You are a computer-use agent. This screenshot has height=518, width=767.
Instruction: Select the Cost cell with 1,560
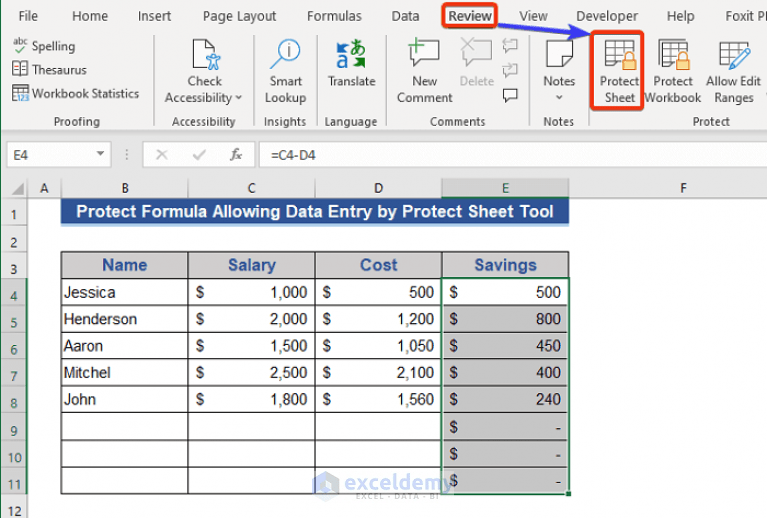pyautogui.click(x=378, y=400)
